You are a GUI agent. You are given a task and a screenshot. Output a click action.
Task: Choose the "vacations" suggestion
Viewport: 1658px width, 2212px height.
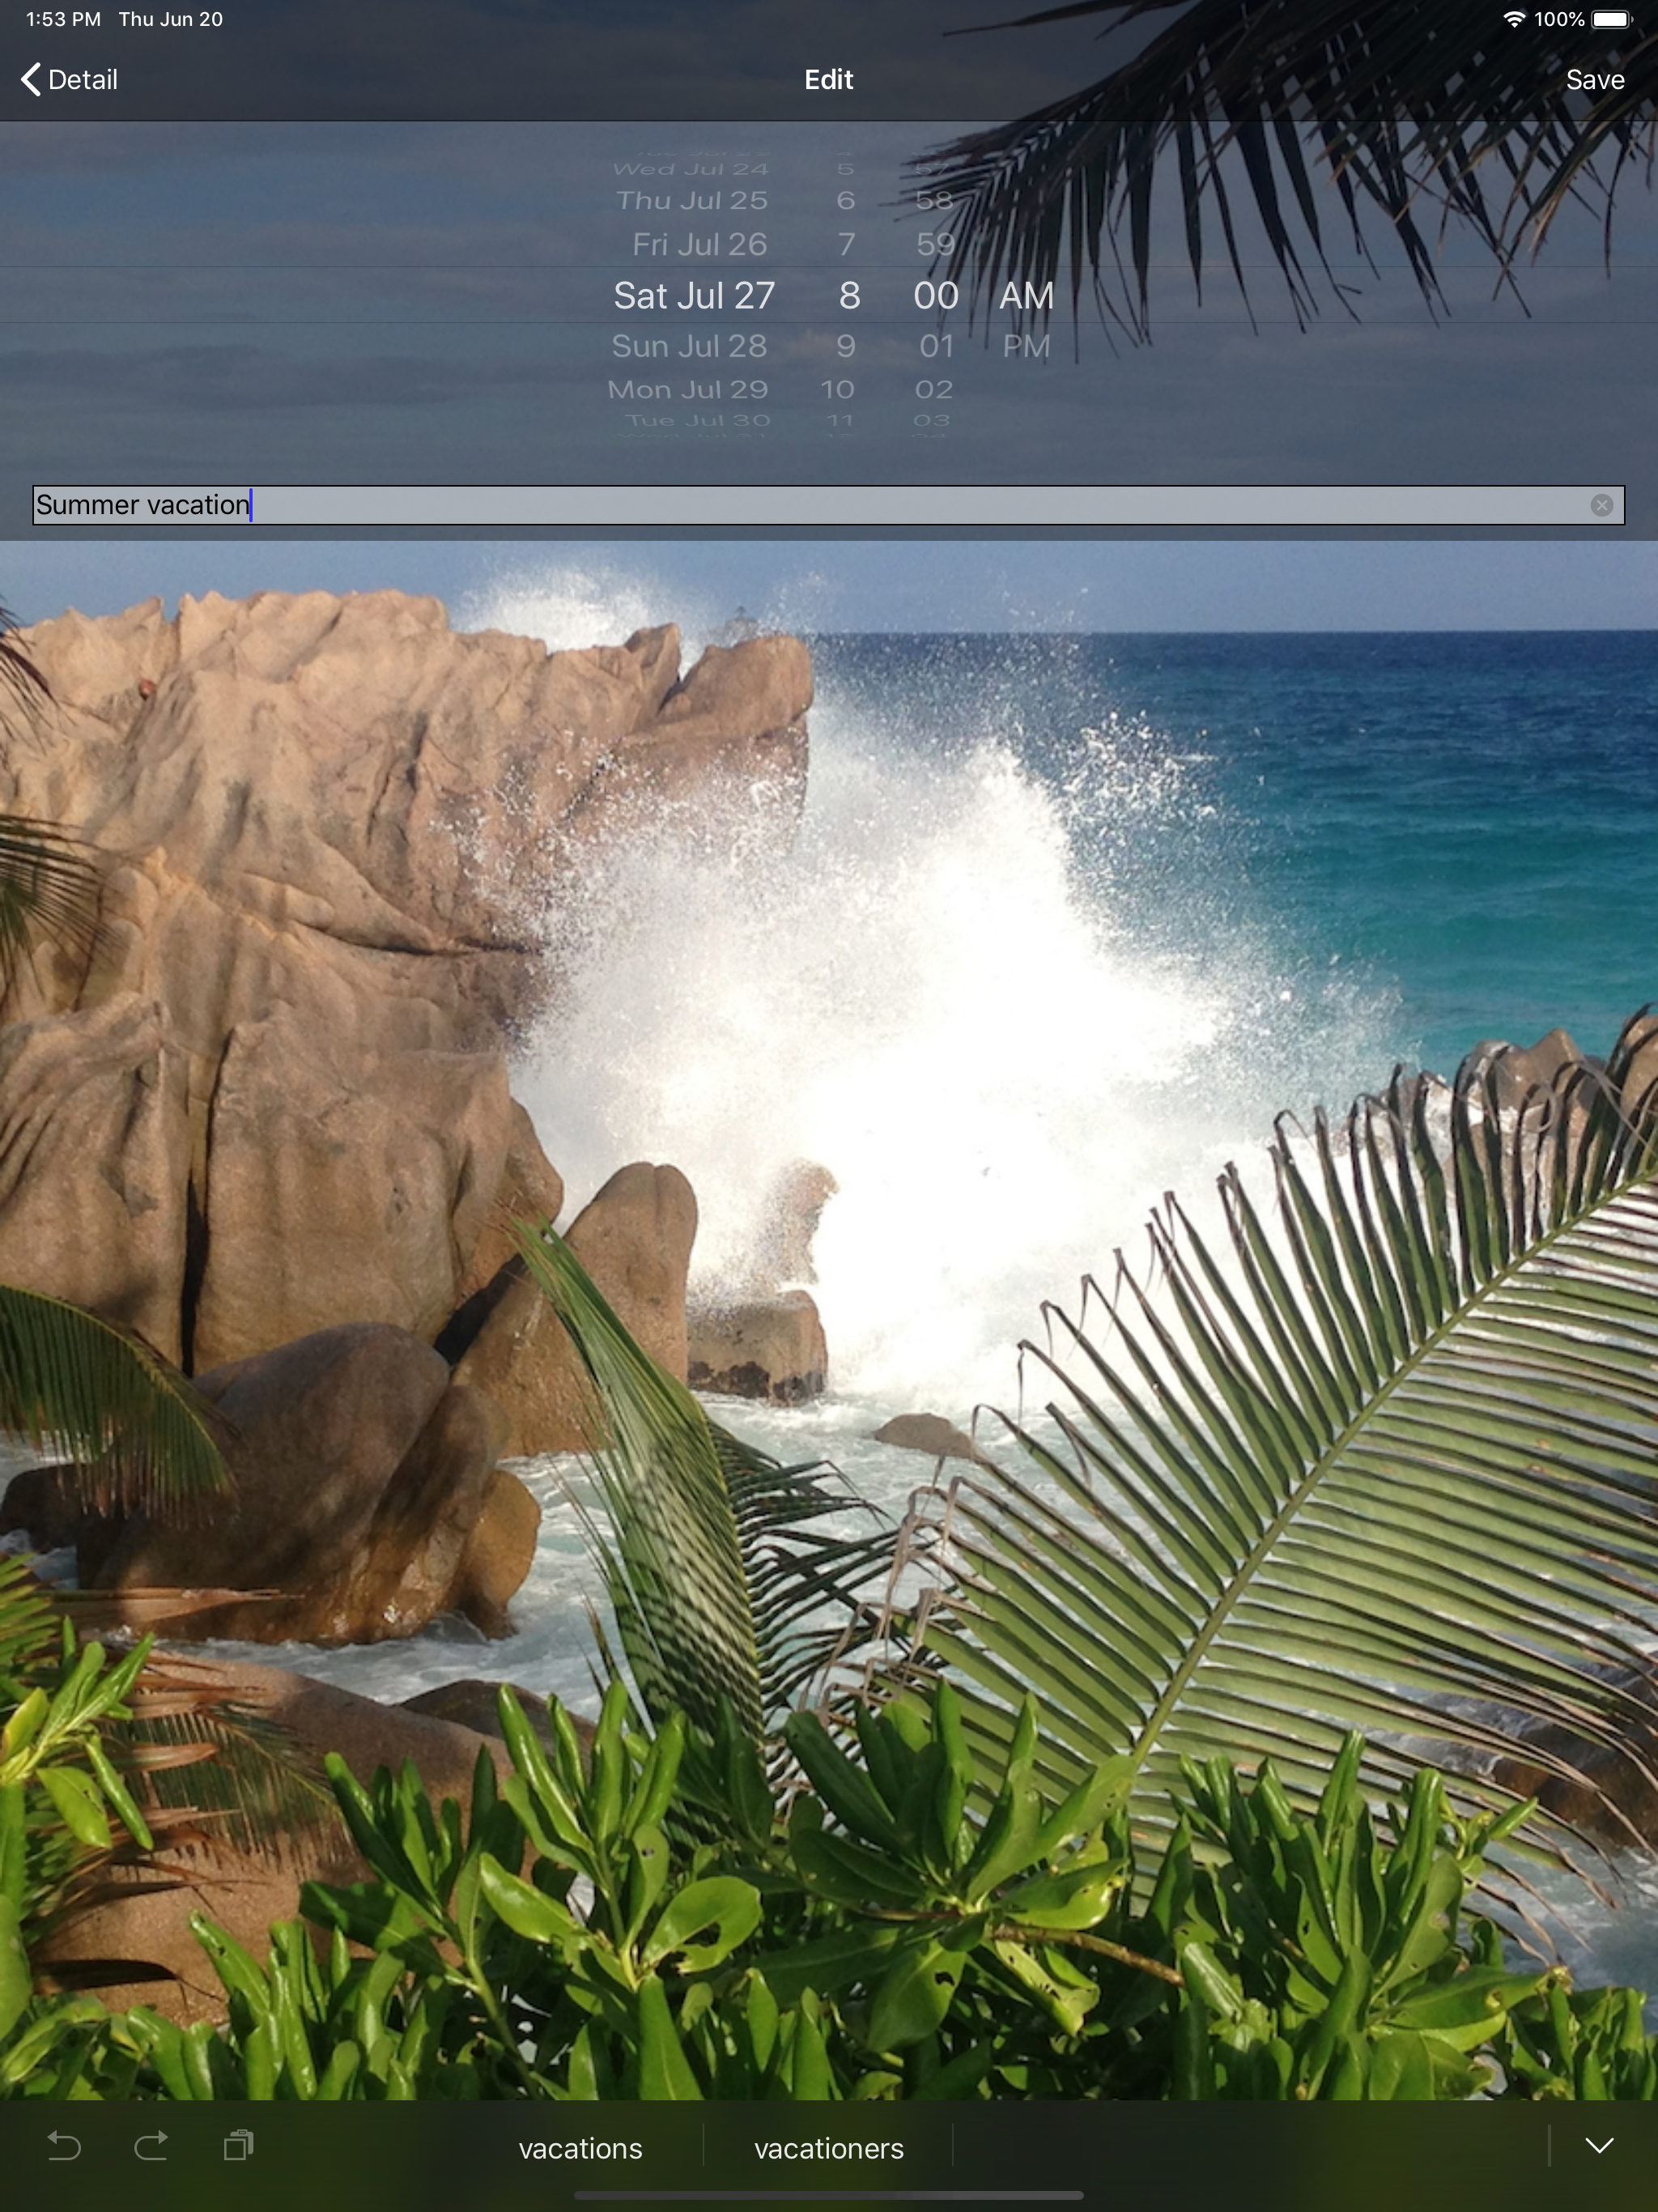tap(580, 2148)
